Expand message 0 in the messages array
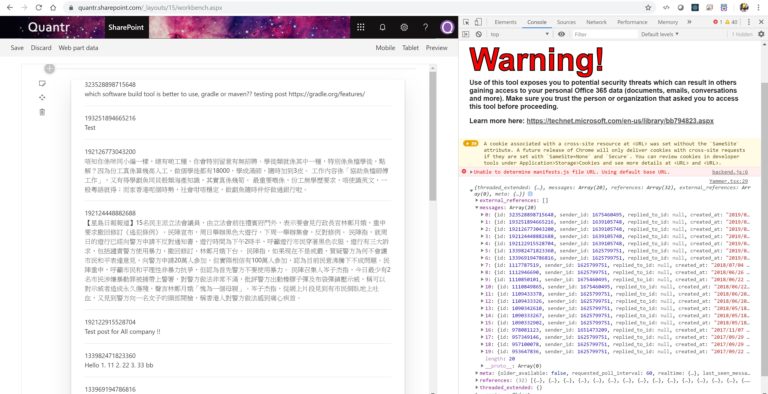Image resolution: width=768 pixels, height=394 pixels. click(482, 215)
